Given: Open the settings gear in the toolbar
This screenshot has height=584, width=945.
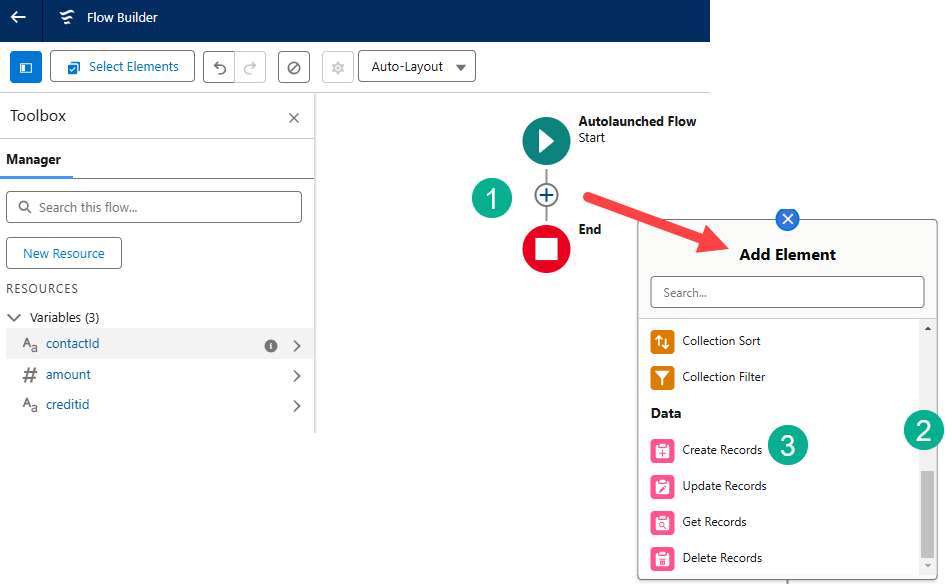Looking at the screenshot, I should click(338, 67).
